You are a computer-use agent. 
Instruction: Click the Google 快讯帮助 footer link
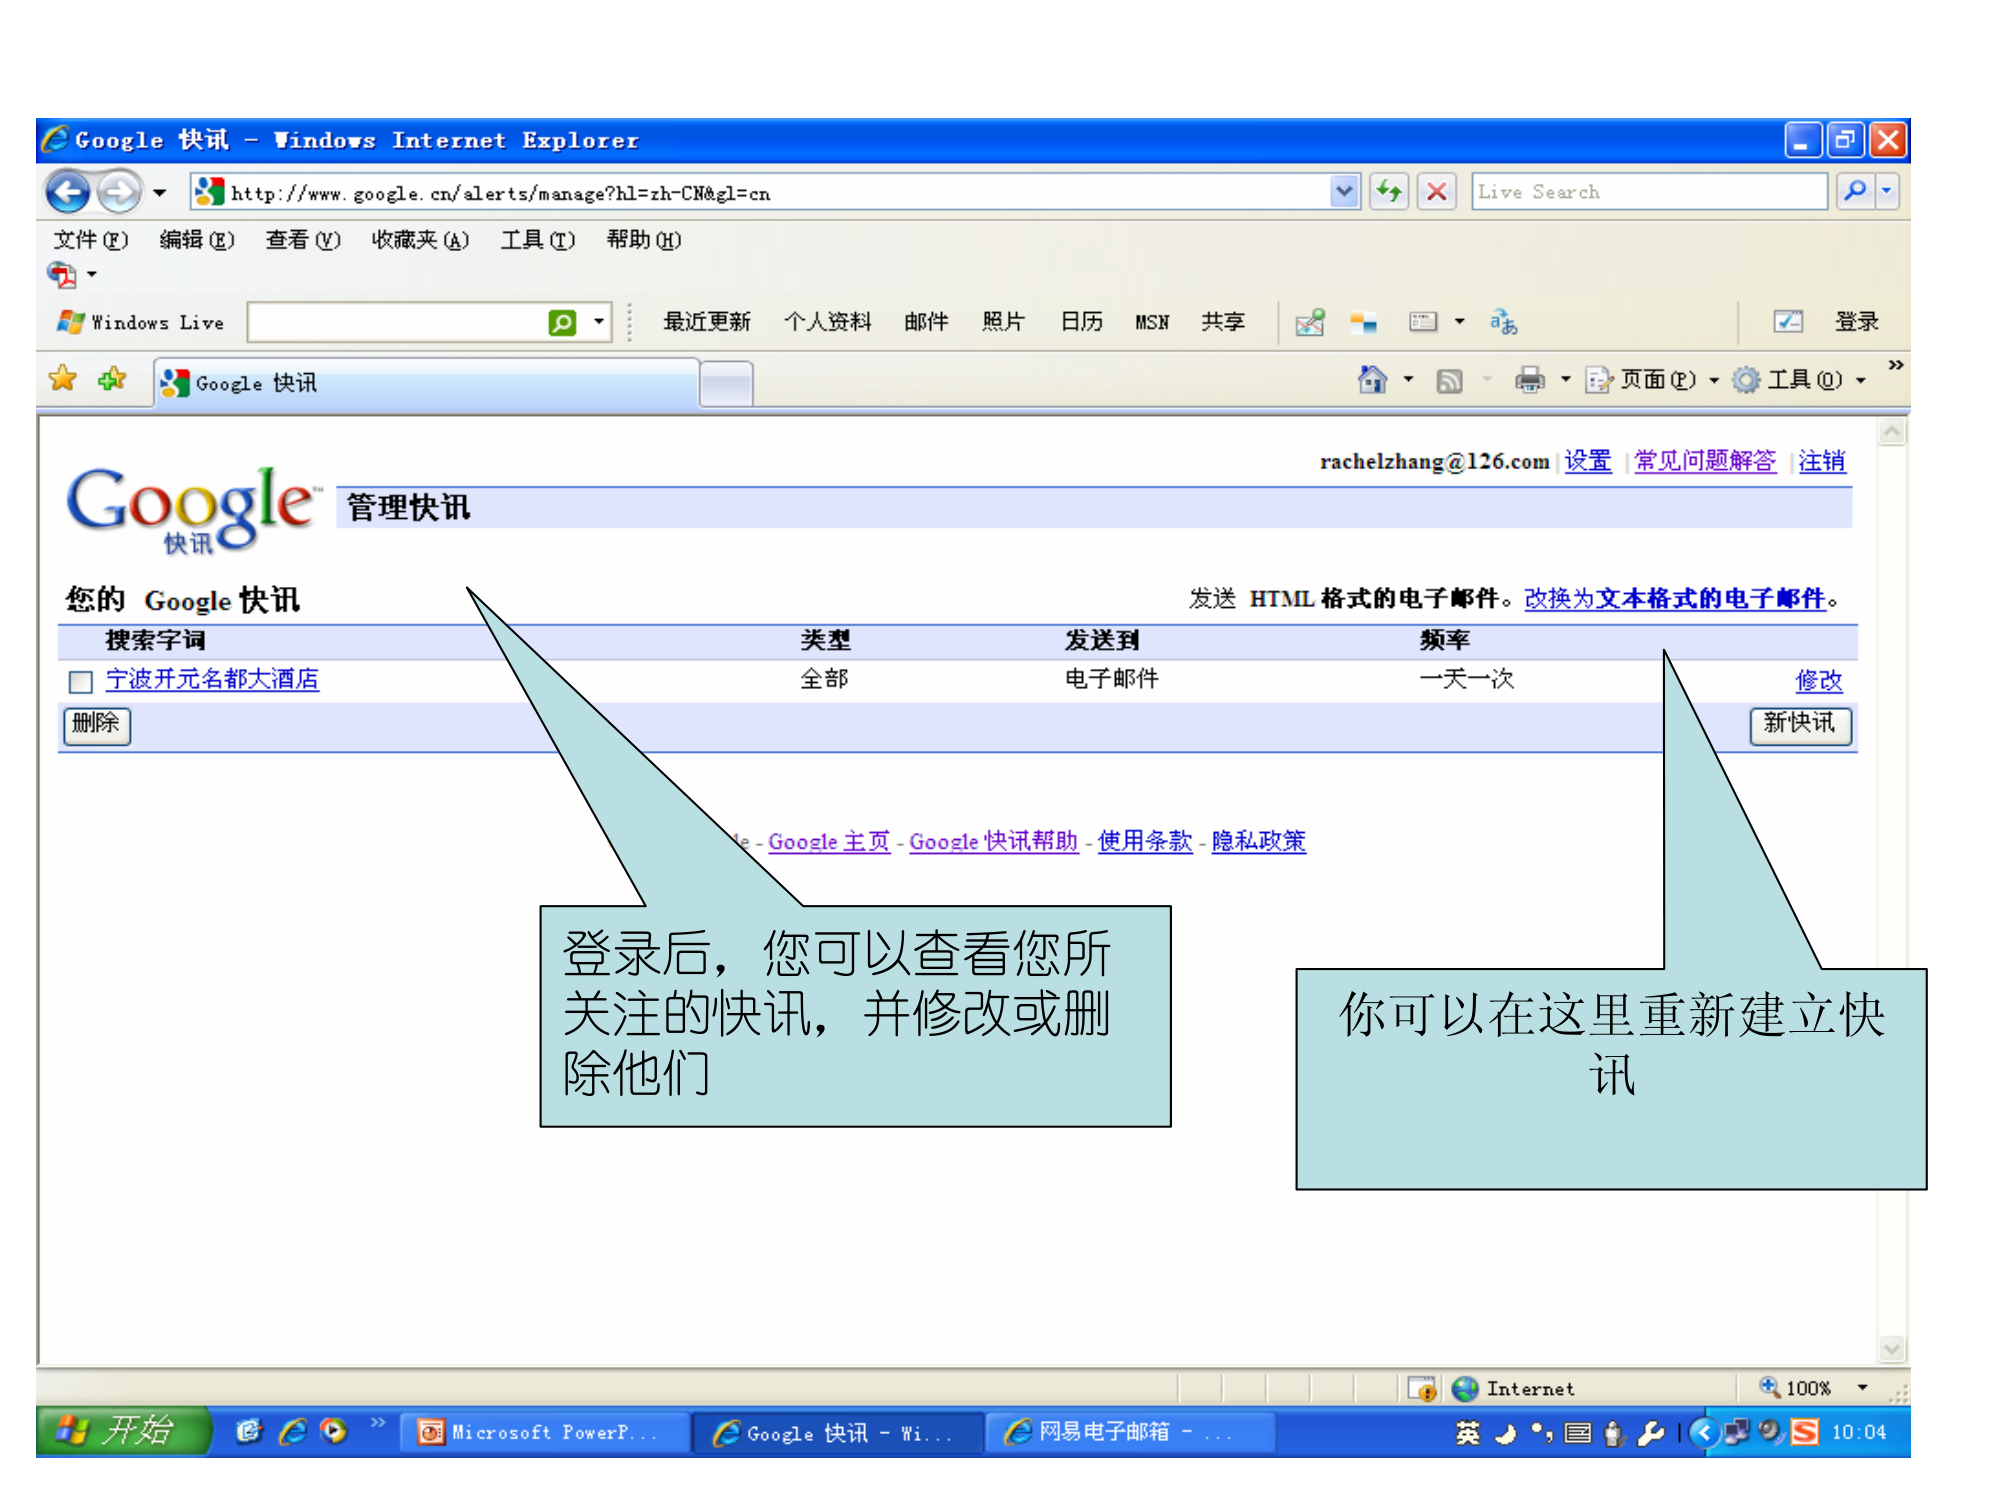[x=993, y=842]
